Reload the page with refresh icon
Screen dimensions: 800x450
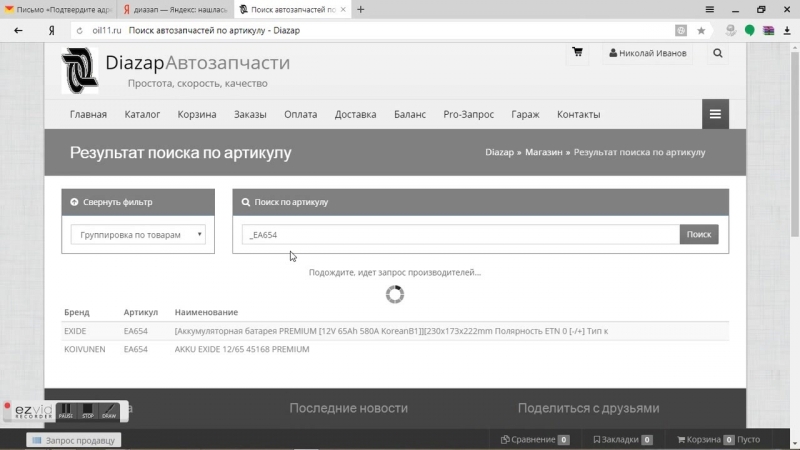coord(80,31)
